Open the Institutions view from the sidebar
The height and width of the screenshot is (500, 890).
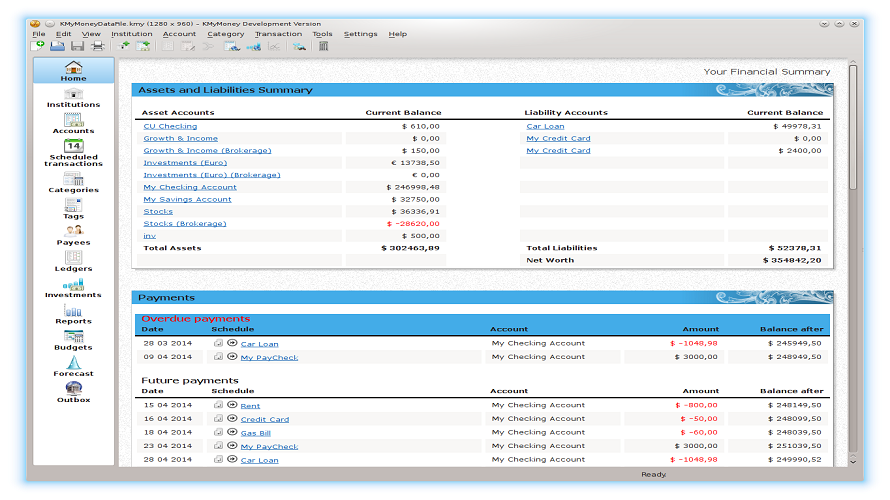coord(73,97)
